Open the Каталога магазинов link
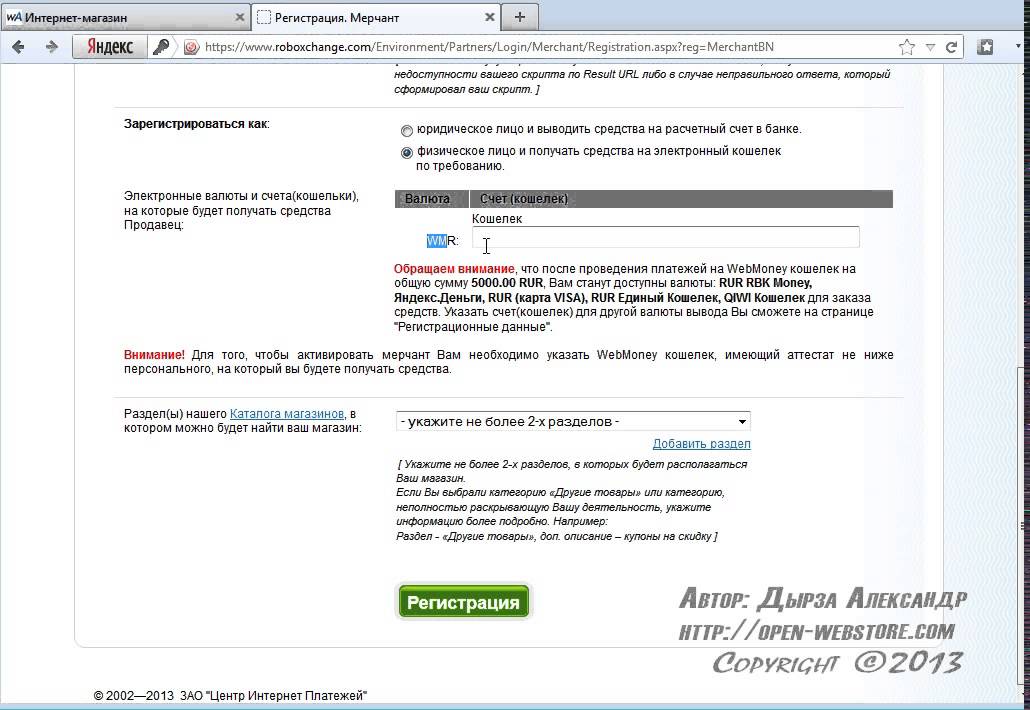Image resolution: width=1030 pixels, height=710 pixels. [x=286, y=414]
